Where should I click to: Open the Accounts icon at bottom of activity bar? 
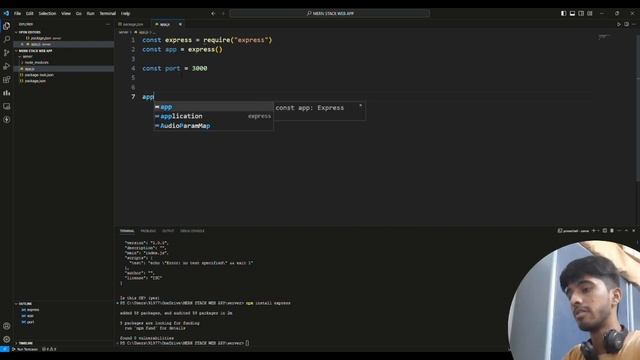[7, 326]
